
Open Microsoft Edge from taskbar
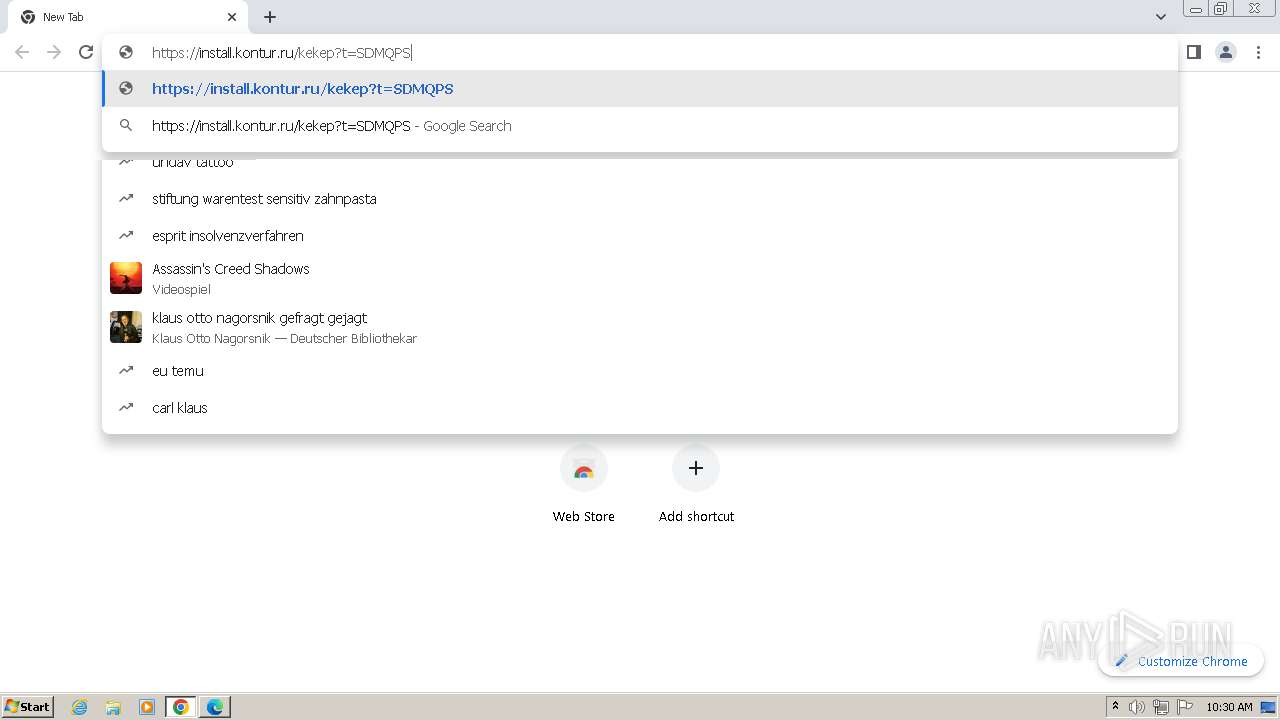coord(215,707)
